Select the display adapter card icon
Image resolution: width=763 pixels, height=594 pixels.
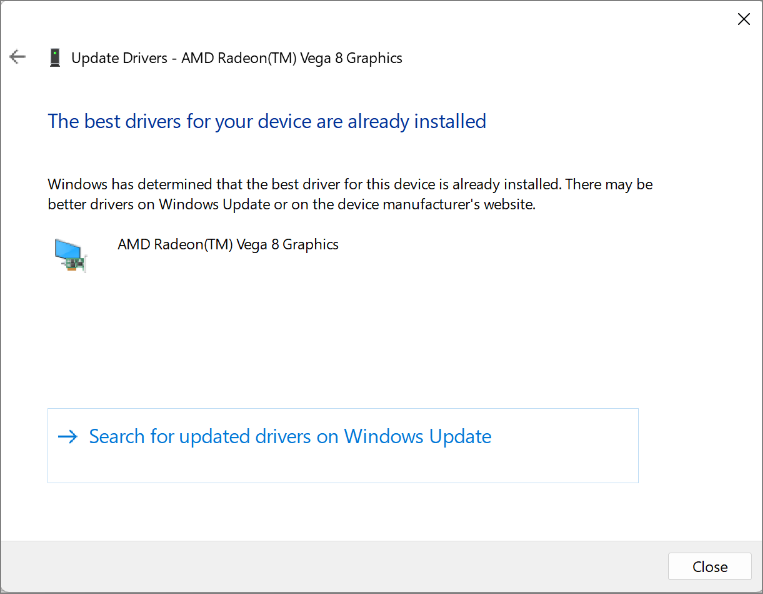70,255
